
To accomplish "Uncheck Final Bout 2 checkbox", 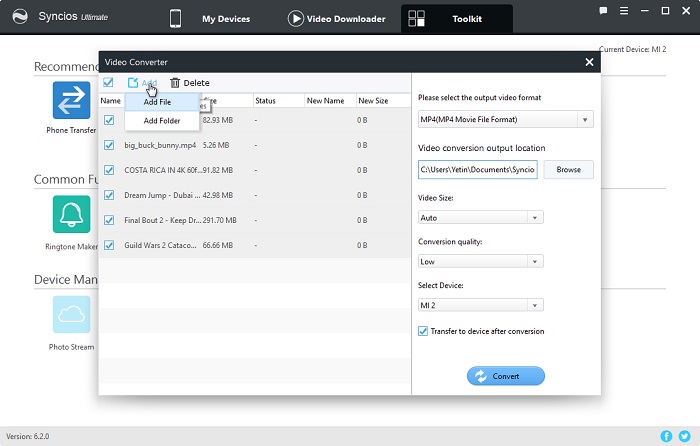I will click(109, 220).
